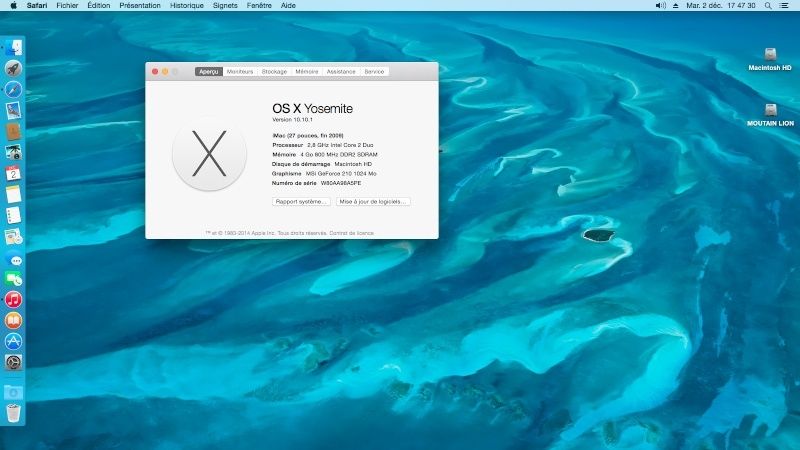Open Messages speech bubble icon

tap(13, 258)
